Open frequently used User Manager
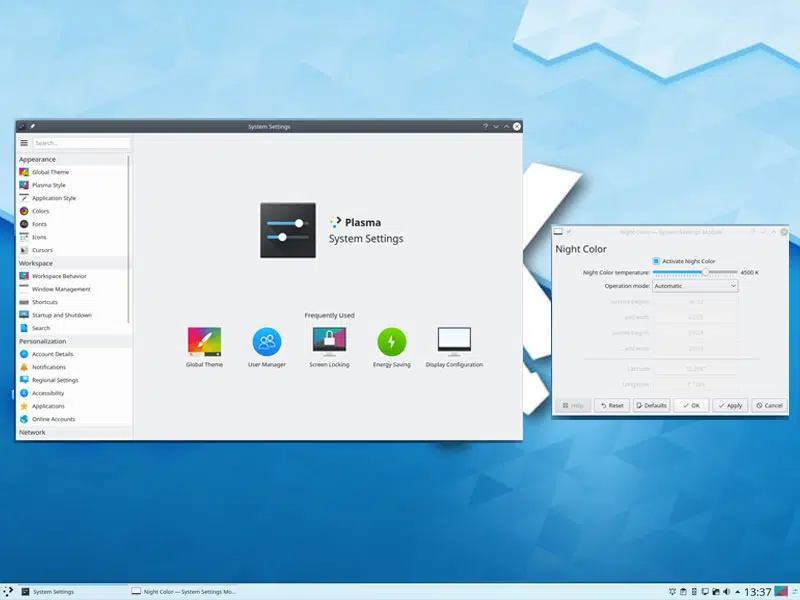This screenshot has width=800, height=600. pos(267,347)
